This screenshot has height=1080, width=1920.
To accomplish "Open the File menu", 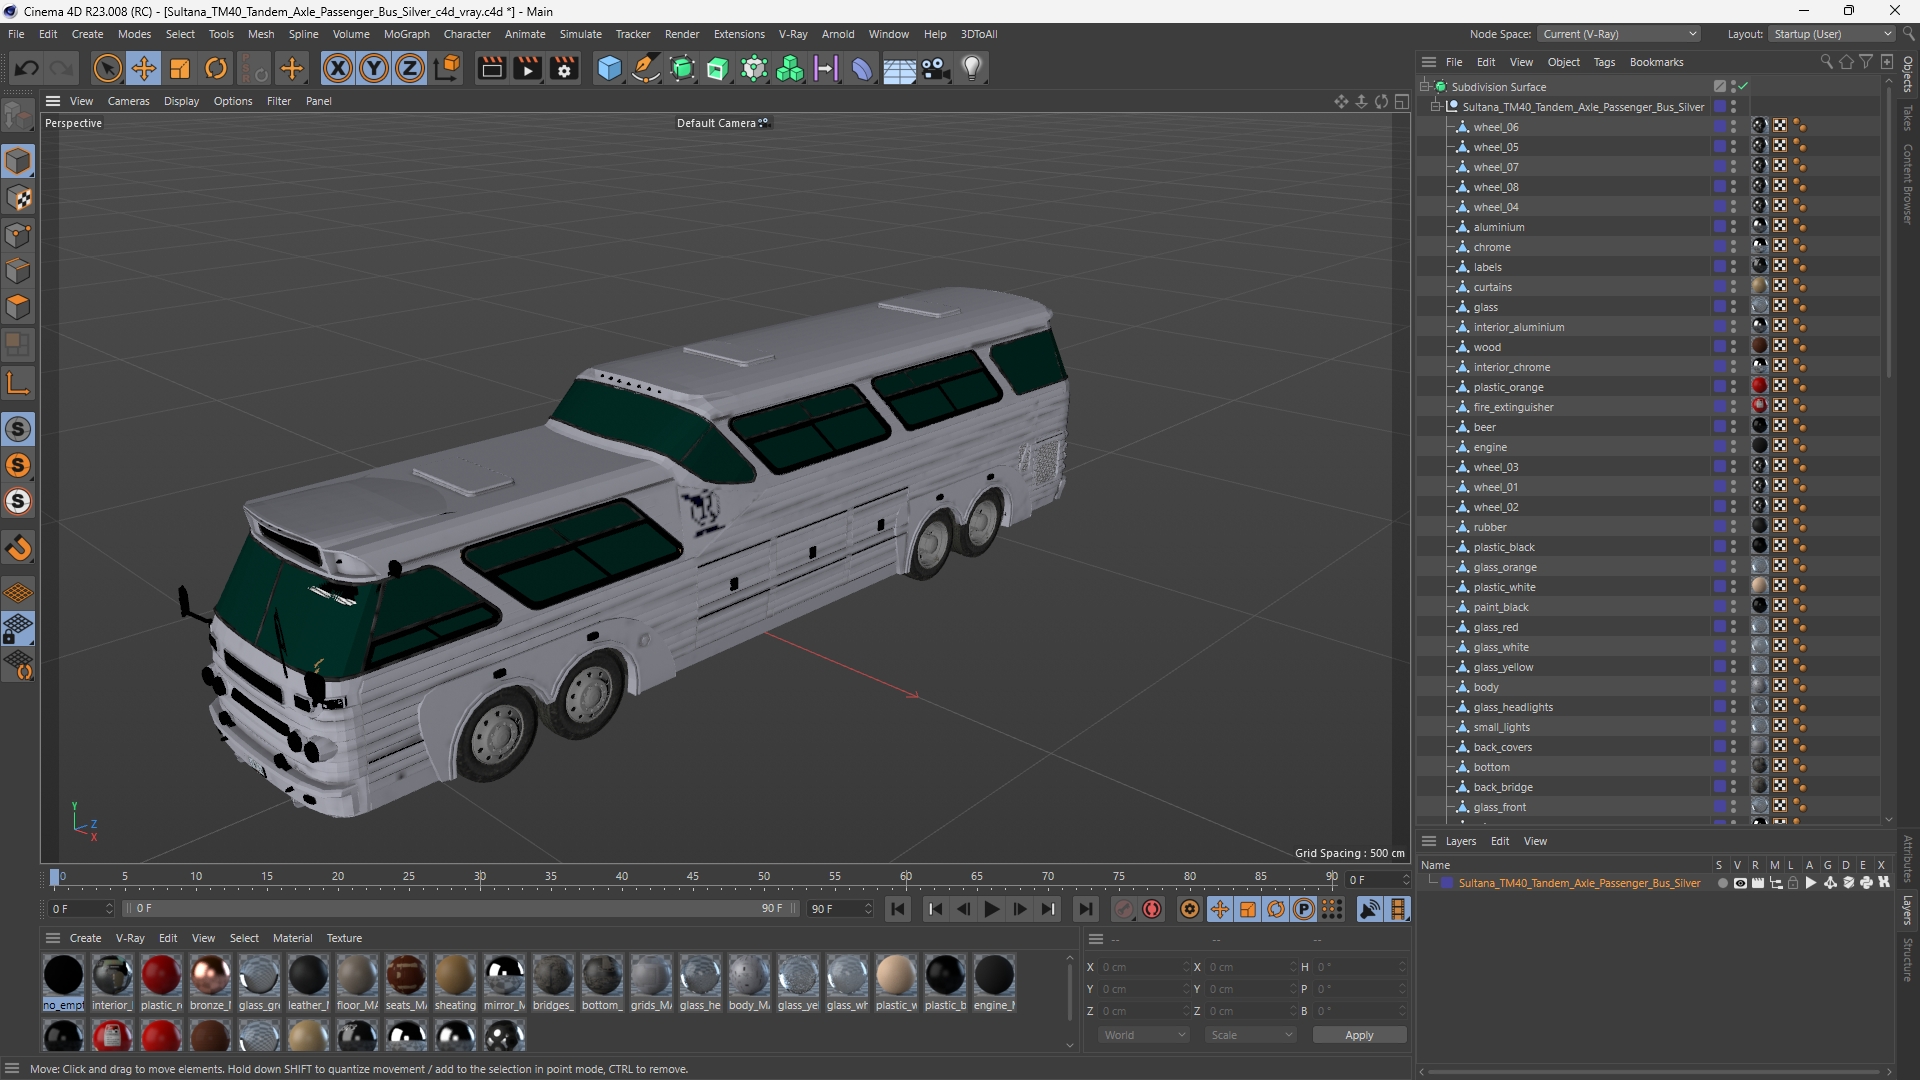I will [16, 34].
